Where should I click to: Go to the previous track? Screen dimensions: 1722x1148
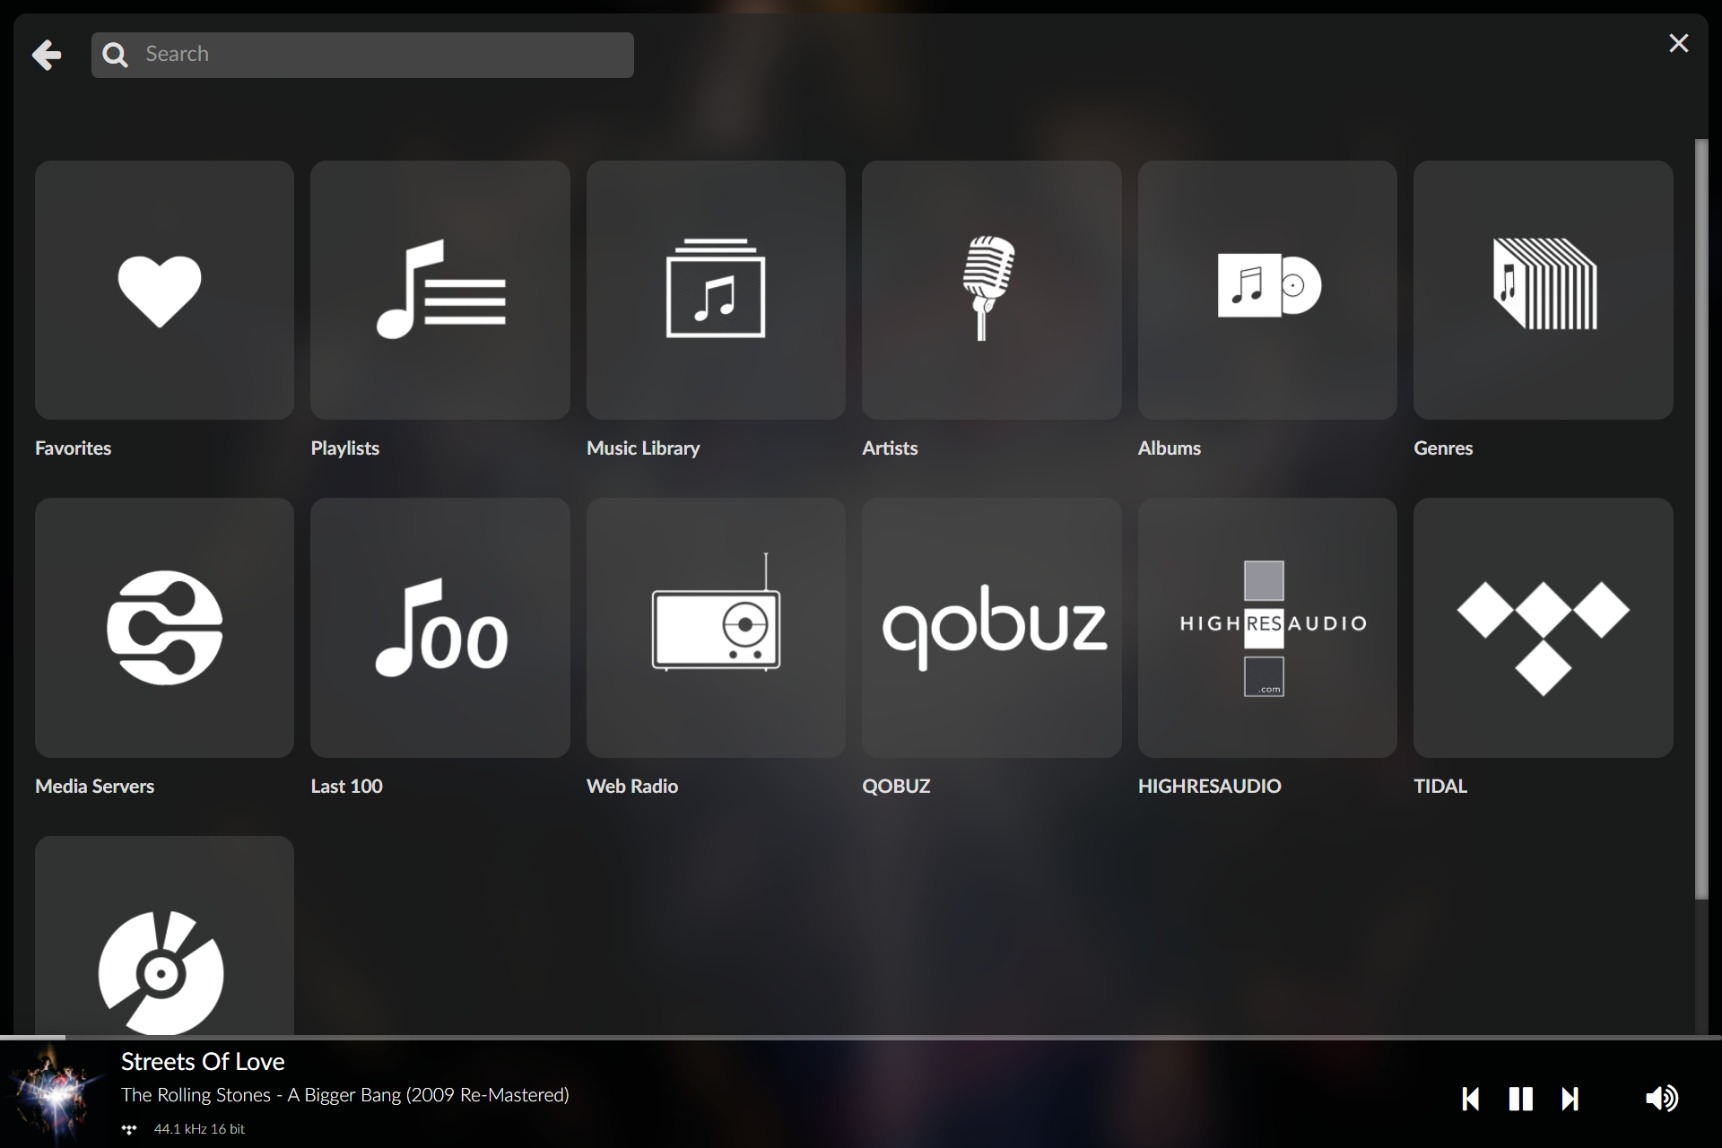pyautogui.click(x=1470, y=1099)
